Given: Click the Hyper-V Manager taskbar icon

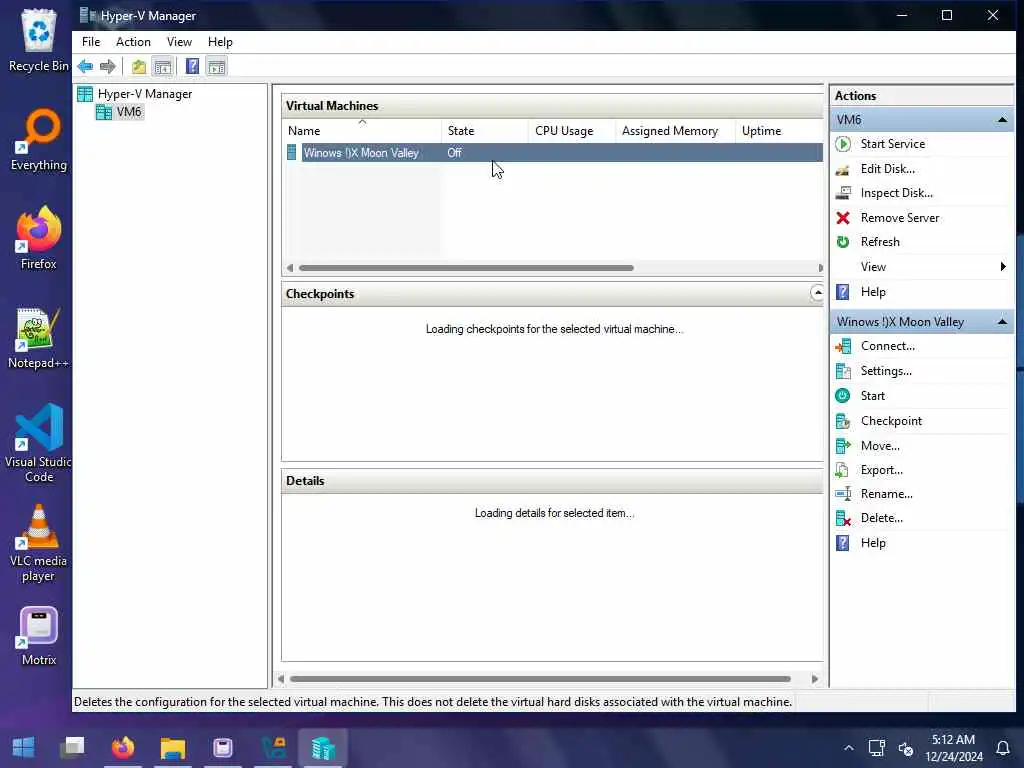Looking at the screenshot, I should point(323,747).
